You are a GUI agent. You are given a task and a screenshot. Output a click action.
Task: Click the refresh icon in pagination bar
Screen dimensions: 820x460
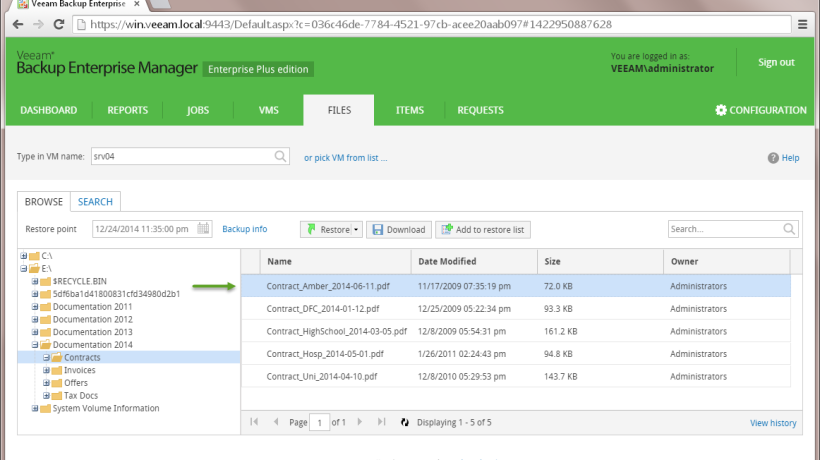(x=404, y=423)
